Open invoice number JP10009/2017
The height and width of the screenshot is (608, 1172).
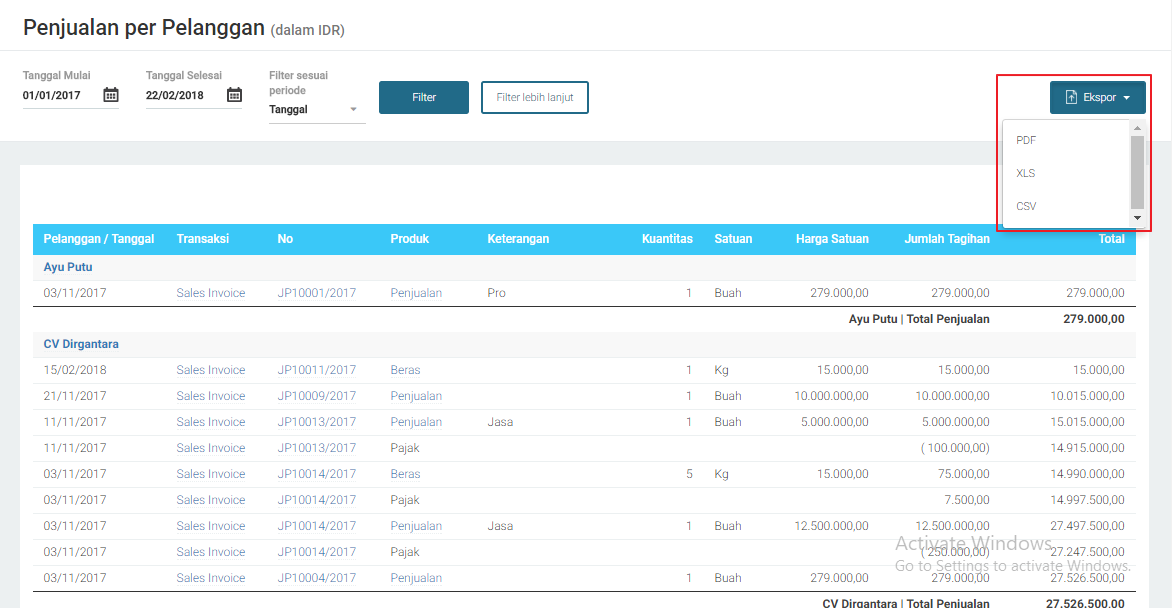(x=317, y=397)
